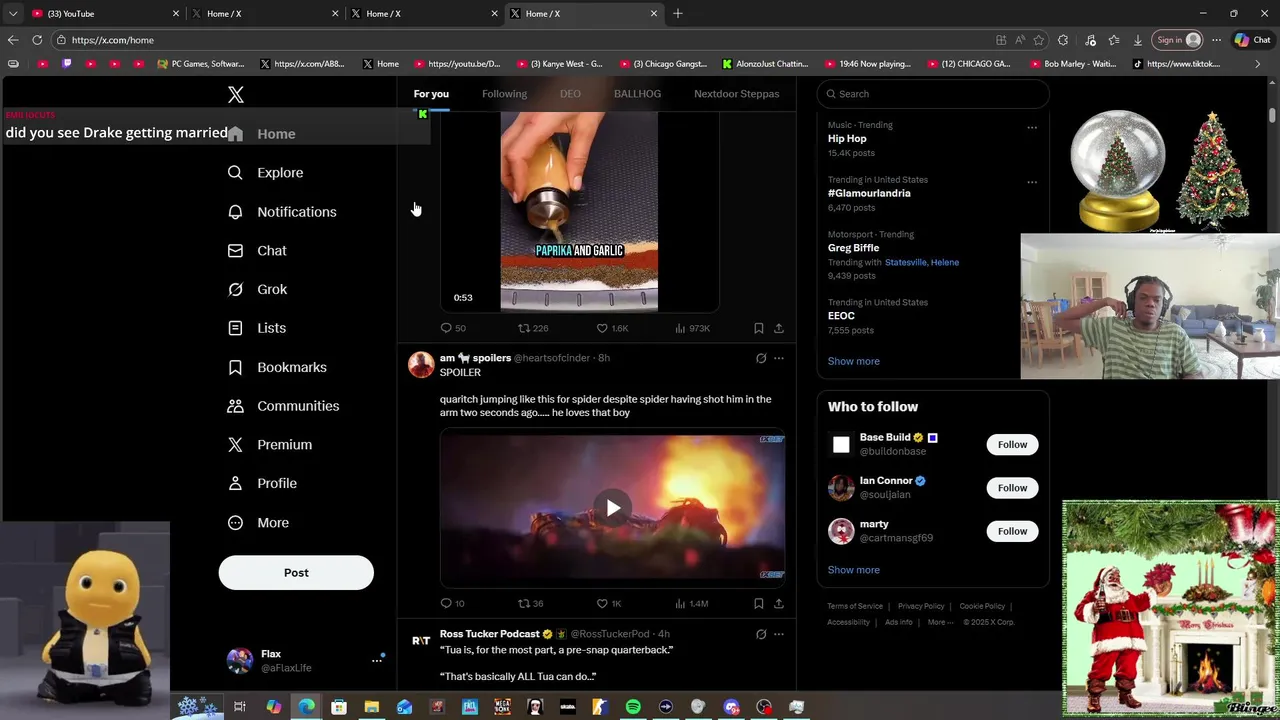This screenshot has height=720, width=1280.
Task: Refresh the browser page
Action: click(37, 40)
